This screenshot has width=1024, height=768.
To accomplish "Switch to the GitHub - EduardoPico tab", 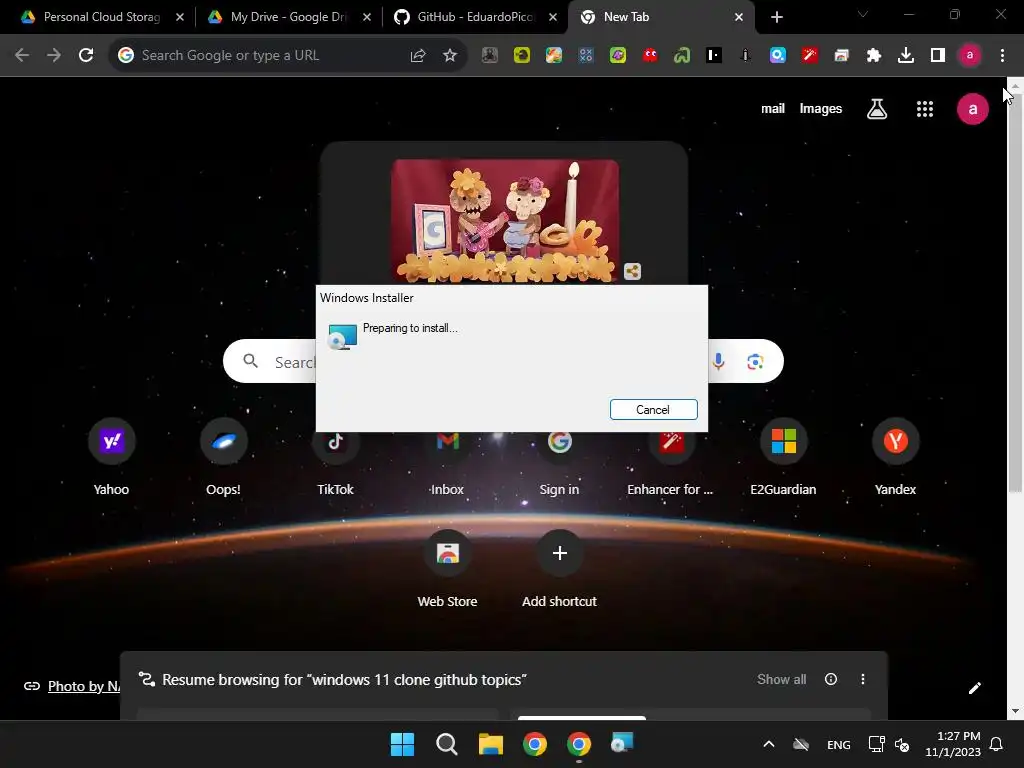I will [x=475, y=17].
